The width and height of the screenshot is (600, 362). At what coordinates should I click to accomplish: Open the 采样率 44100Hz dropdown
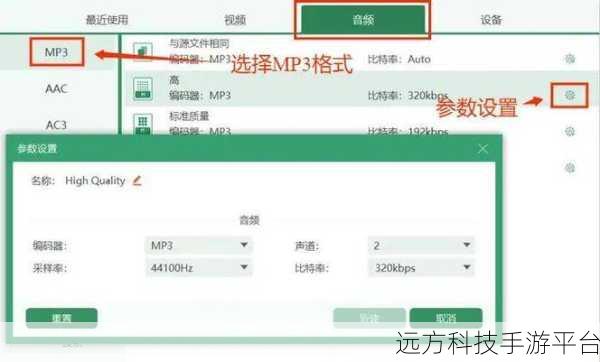point(199,267)
